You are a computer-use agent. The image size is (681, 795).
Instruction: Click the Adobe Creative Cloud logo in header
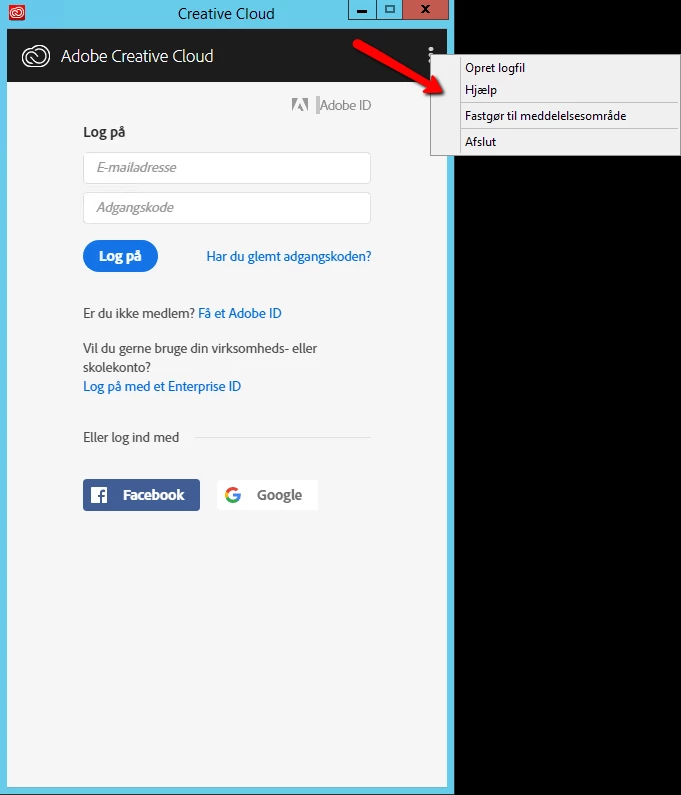coord(36,56)
